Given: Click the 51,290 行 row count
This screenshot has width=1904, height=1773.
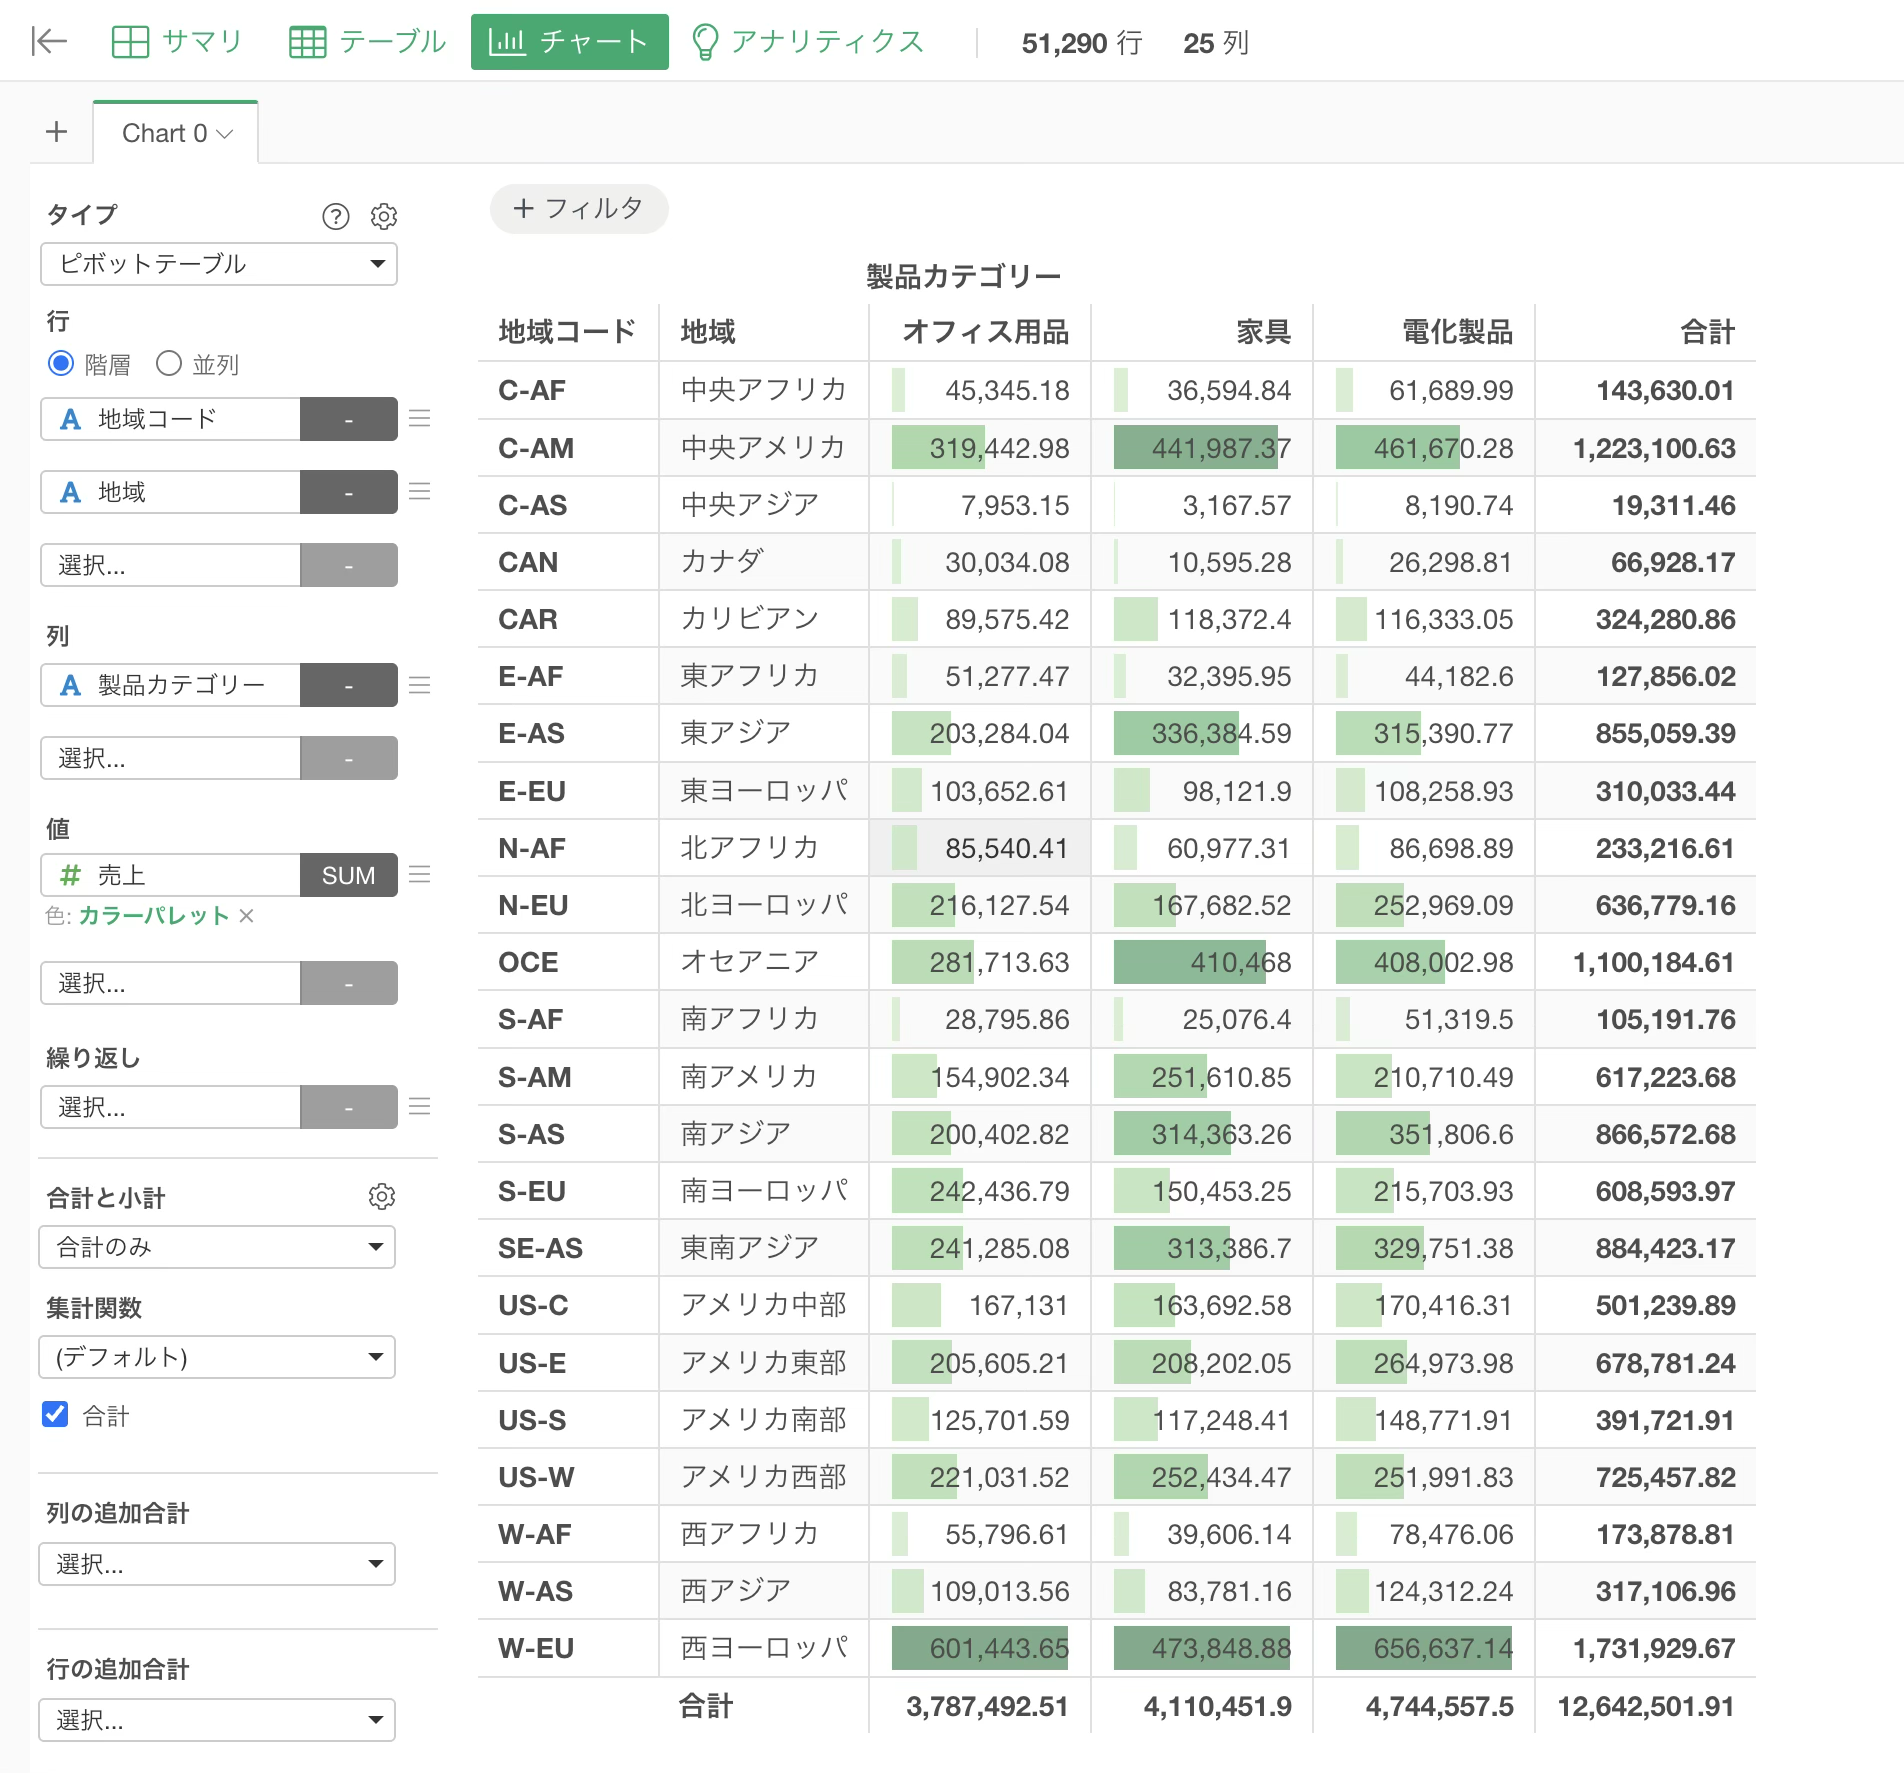Looking at the screenshot, I should click(x=1082, y=43).
